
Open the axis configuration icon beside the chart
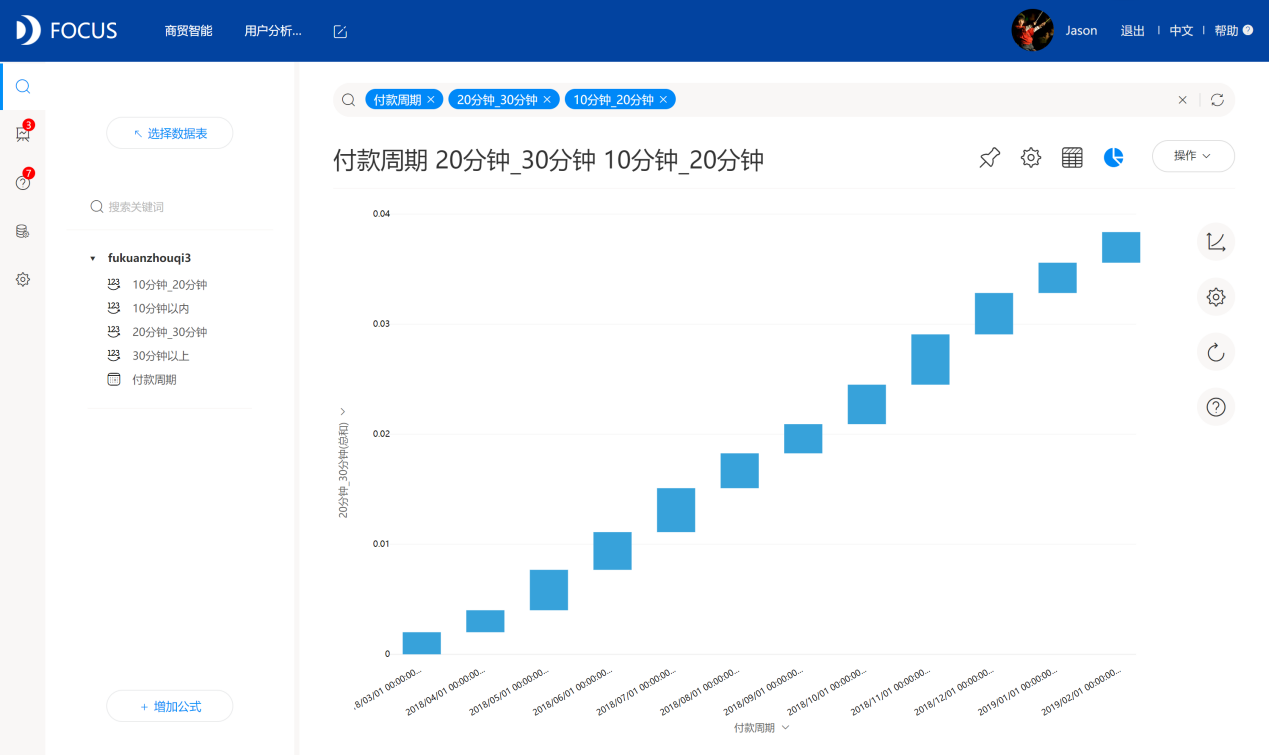point(1215,242)
